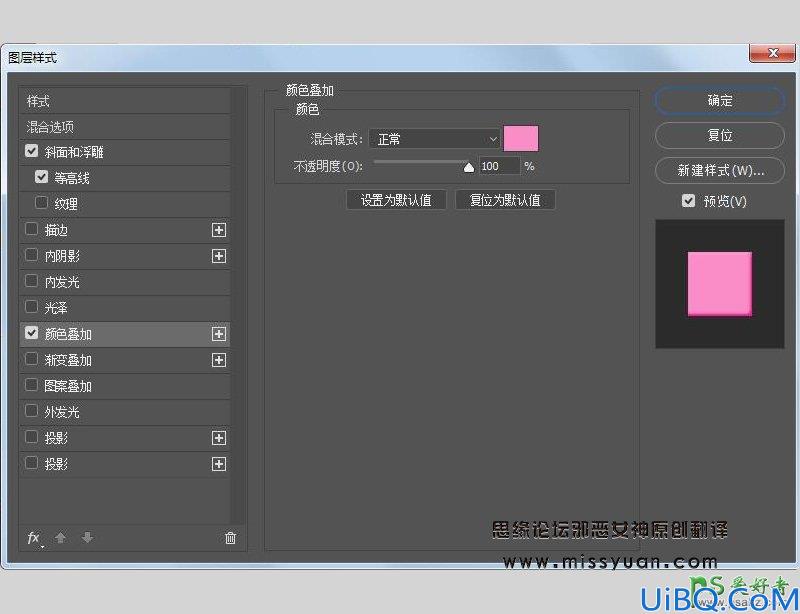The height and width of the screenshot is (614, 800).
Task: Click the 新建样式(W)... button
Action: point(720,170)
